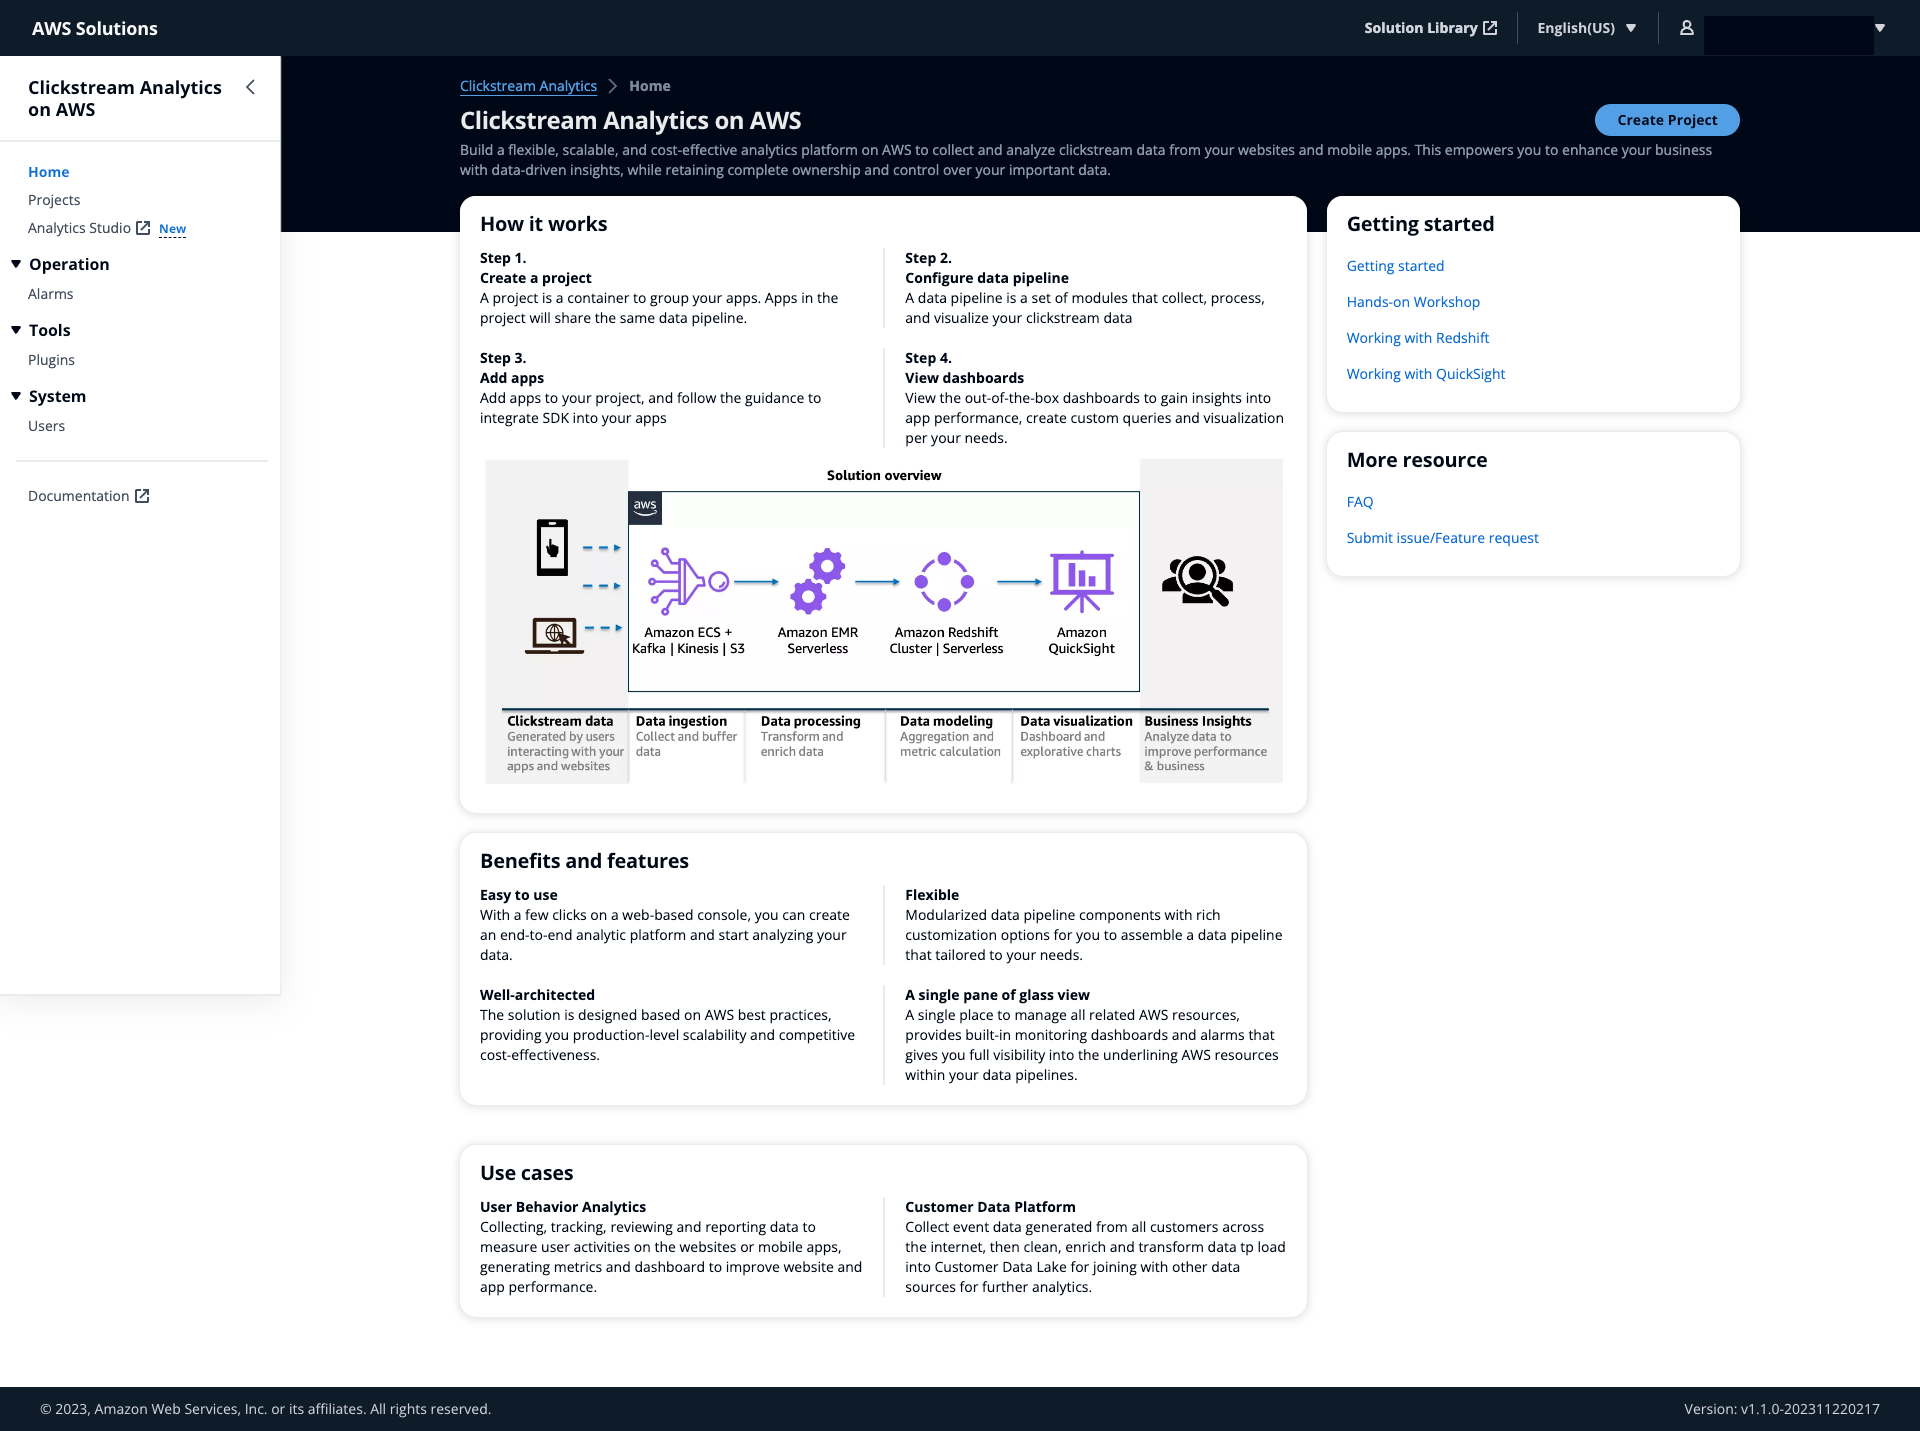Collapse the Tools navigation section
The width and height of the screenshot is (1920, 1431).
tap(16, 330)
